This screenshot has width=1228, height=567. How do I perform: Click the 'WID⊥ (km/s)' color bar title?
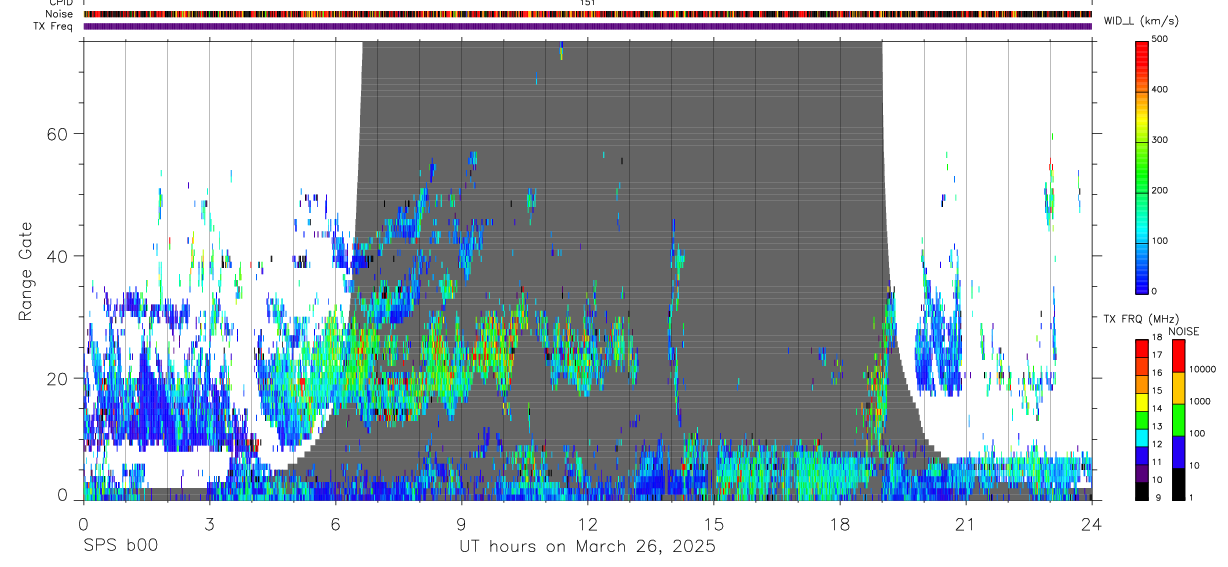[x=1143, y=21]
